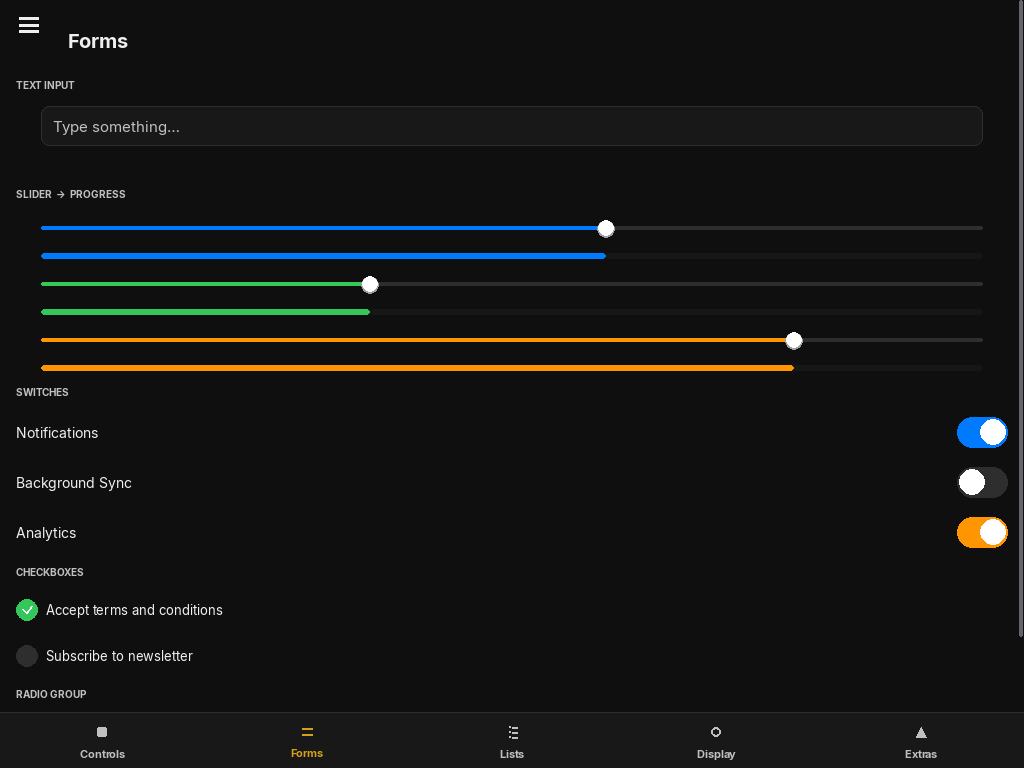Enable the Background Sync switch
This screenshot has height=768, width=1024.
click(x=982, y=483)
